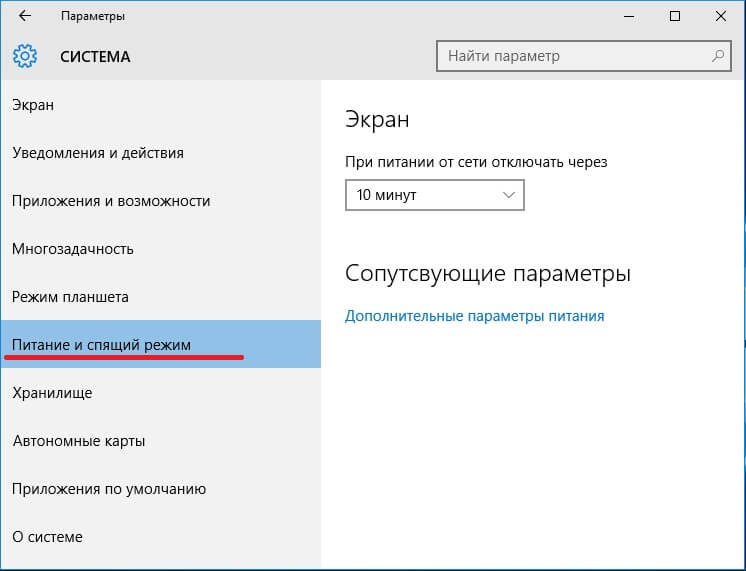
Task: Close the Параметры window
Action: [720, 16]
